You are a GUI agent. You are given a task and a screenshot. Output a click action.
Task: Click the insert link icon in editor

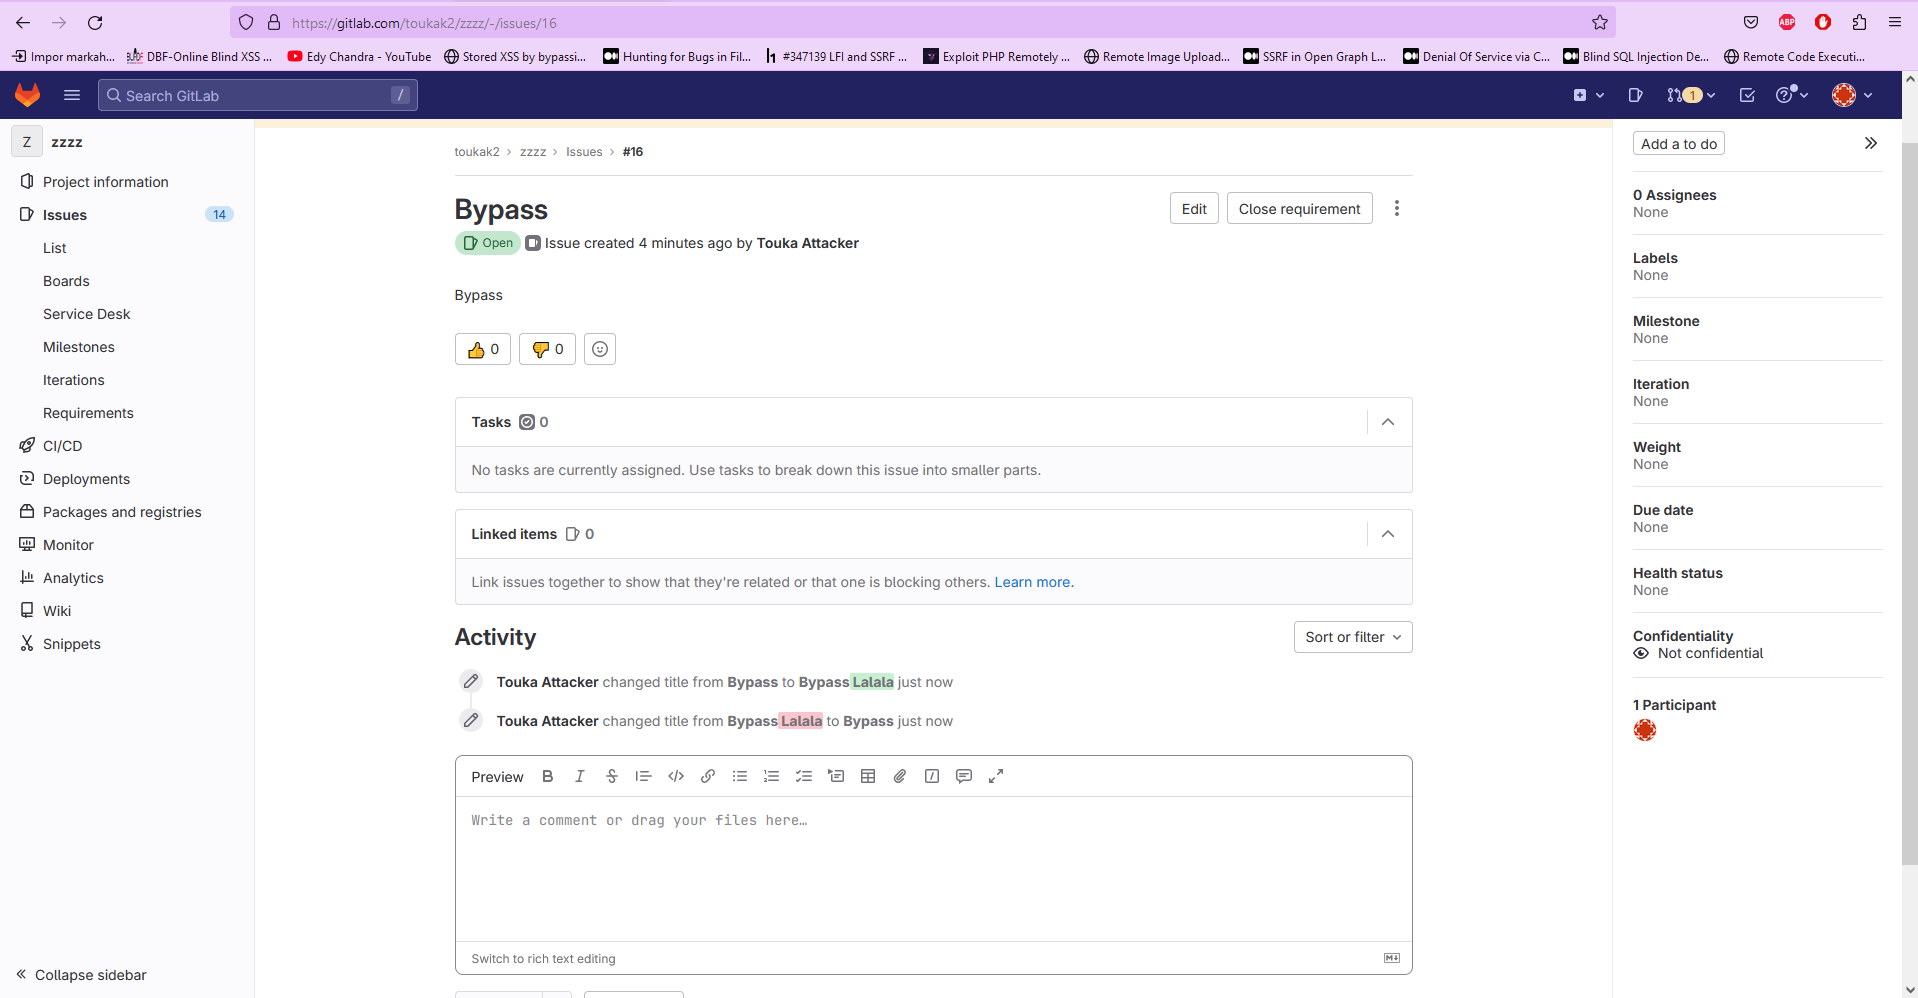point(708,776)
